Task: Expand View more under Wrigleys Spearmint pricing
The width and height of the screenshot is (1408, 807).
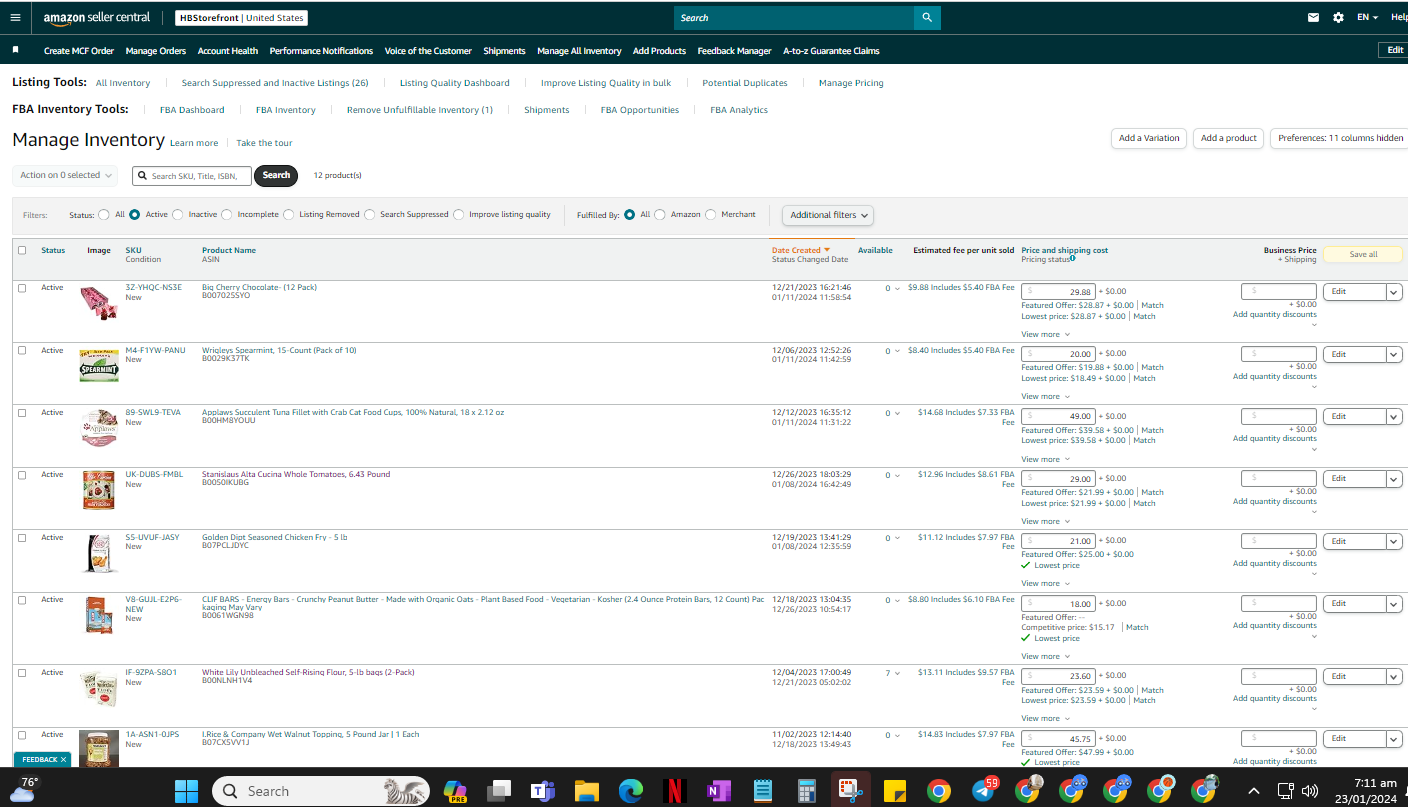Action: click(1045, 396)
